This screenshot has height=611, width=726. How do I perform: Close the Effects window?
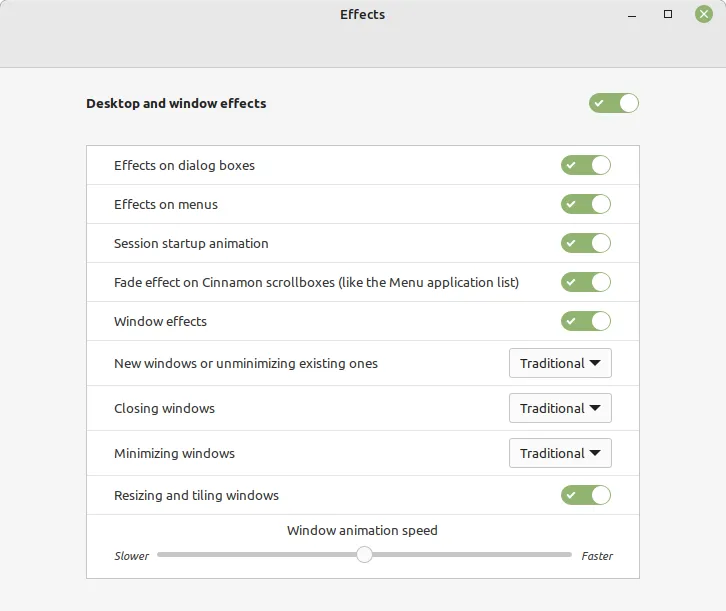[x=704, y=15]
